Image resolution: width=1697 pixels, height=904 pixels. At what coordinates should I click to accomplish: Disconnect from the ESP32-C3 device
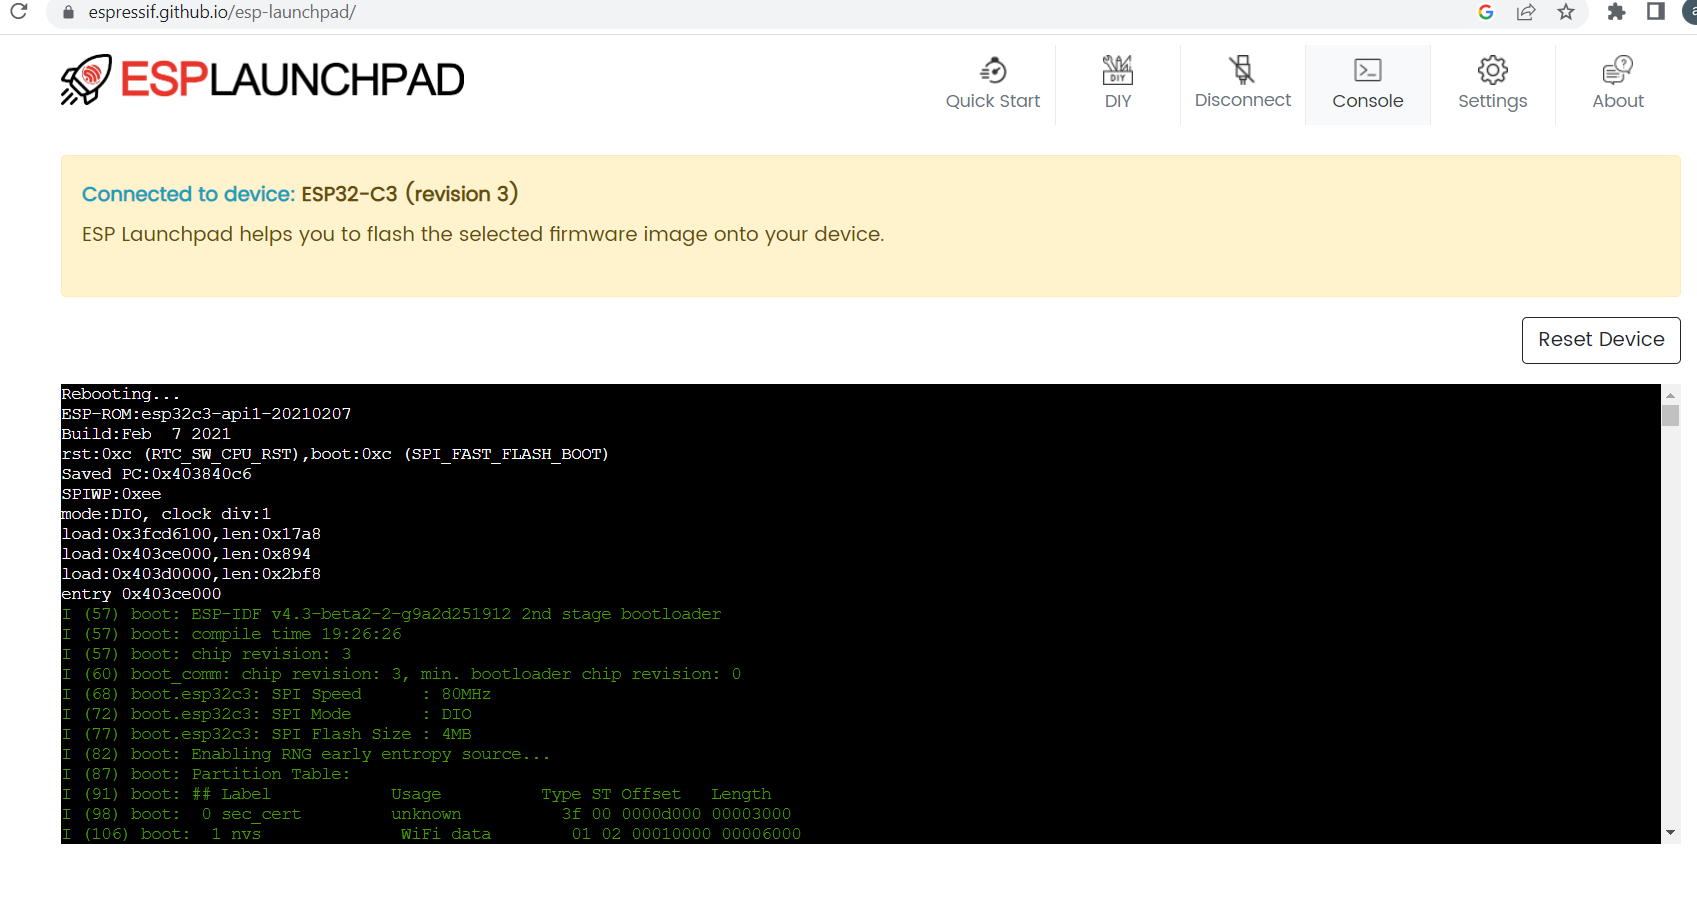point(1242,84)
